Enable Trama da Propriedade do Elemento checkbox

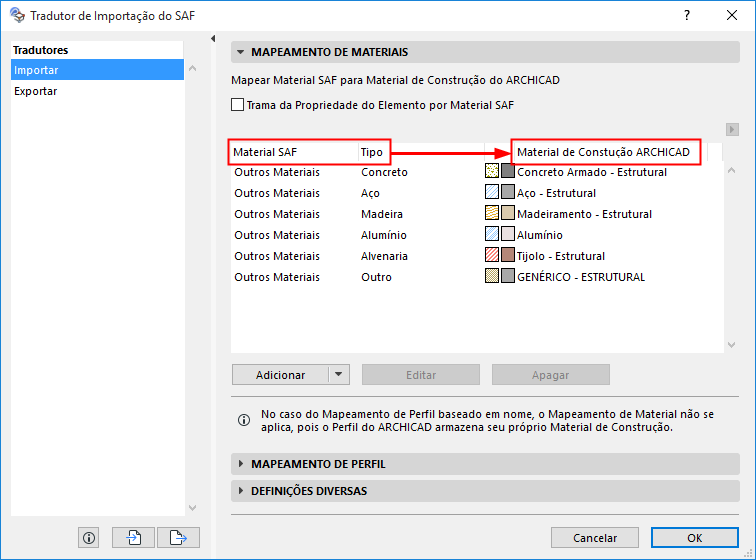237,105
